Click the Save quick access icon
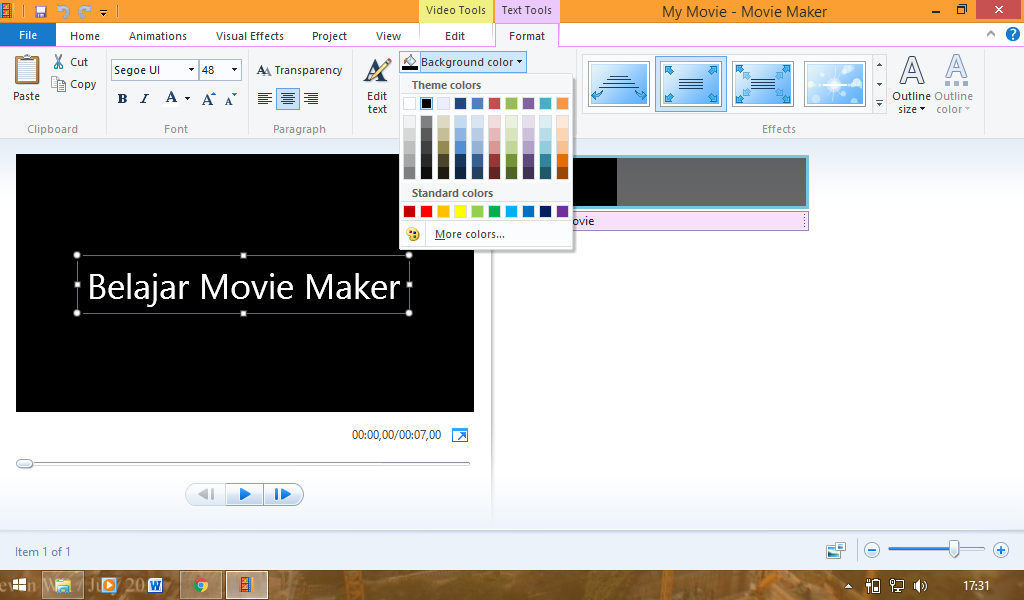The image size is (1024, 600). [x=40, y=11]
